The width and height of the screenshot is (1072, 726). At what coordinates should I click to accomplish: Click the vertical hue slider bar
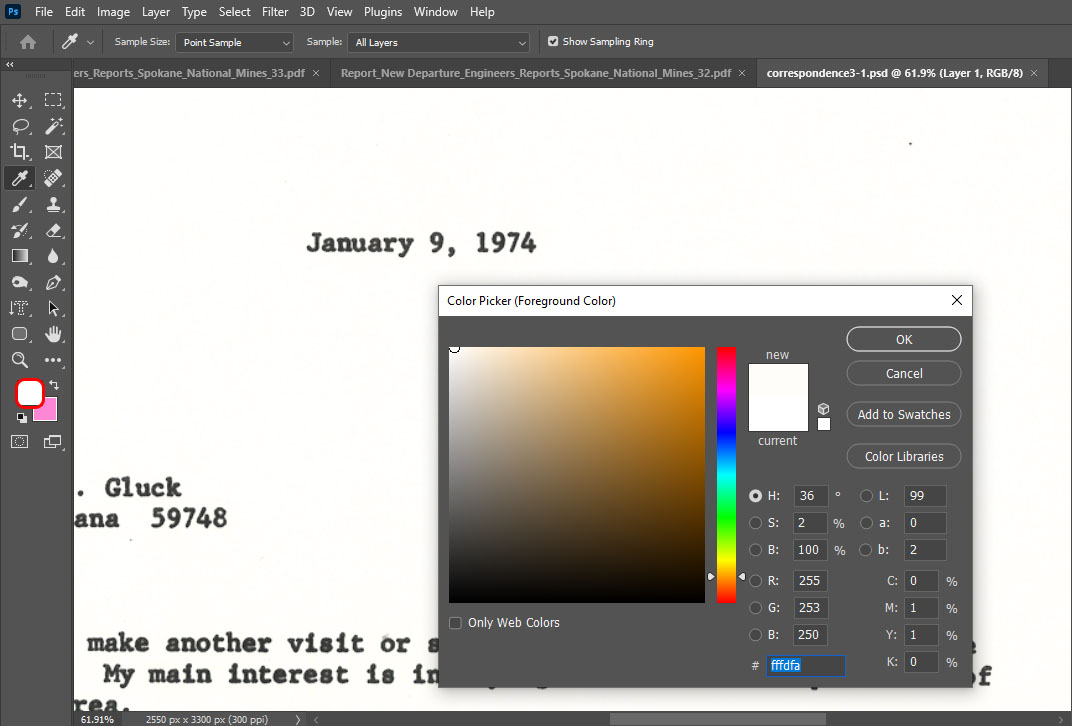click(x=726, y=475)
